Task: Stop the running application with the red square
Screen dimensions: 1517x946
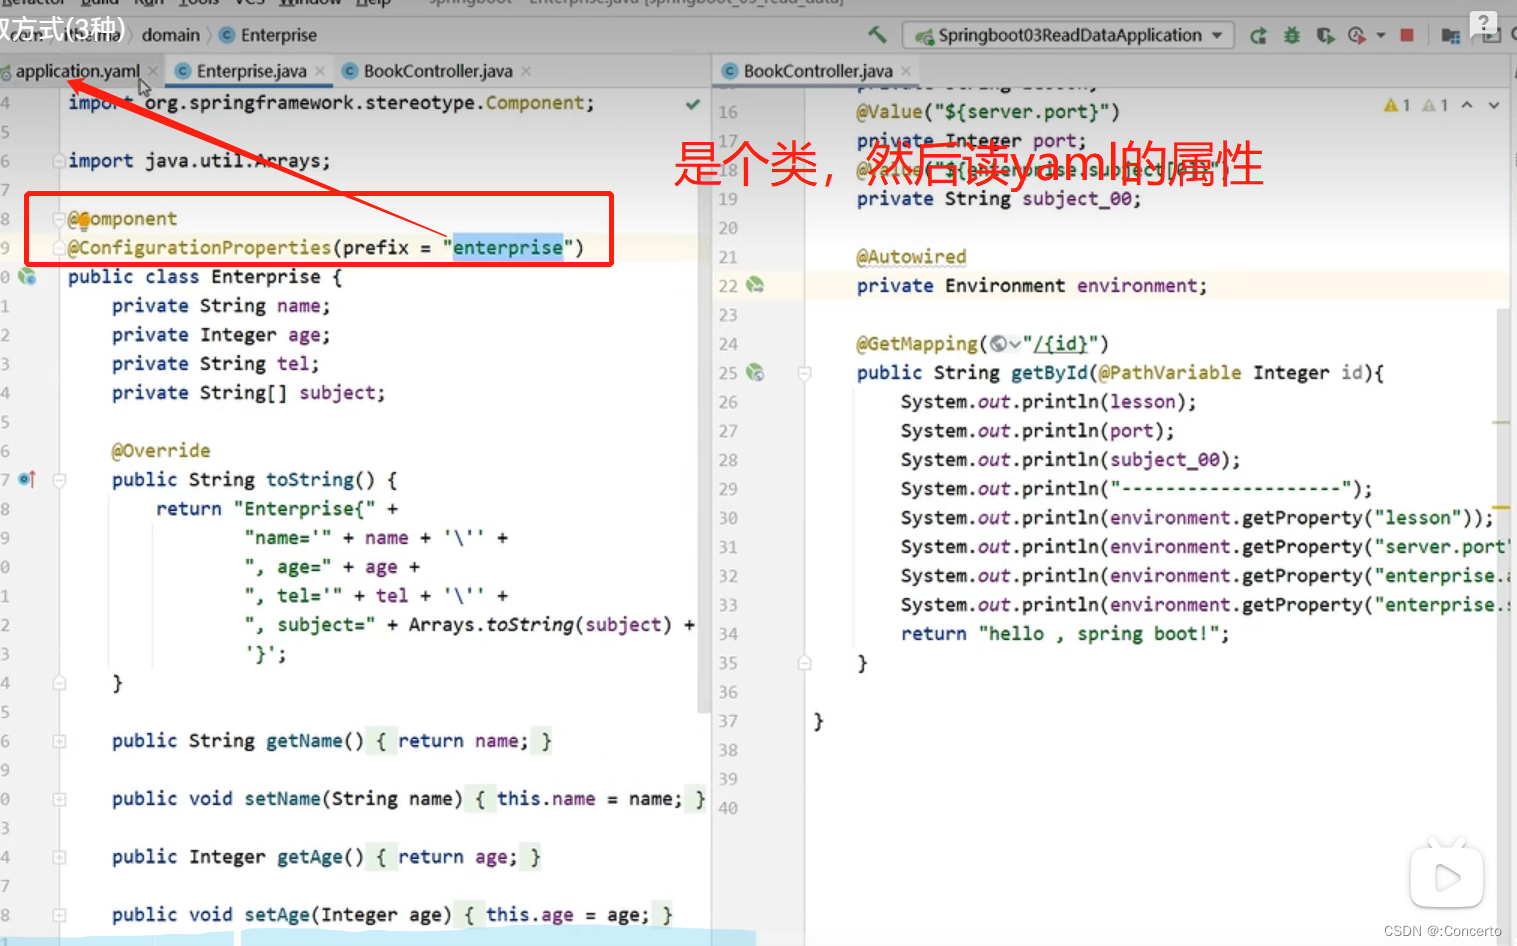Action: (1407, 35)
